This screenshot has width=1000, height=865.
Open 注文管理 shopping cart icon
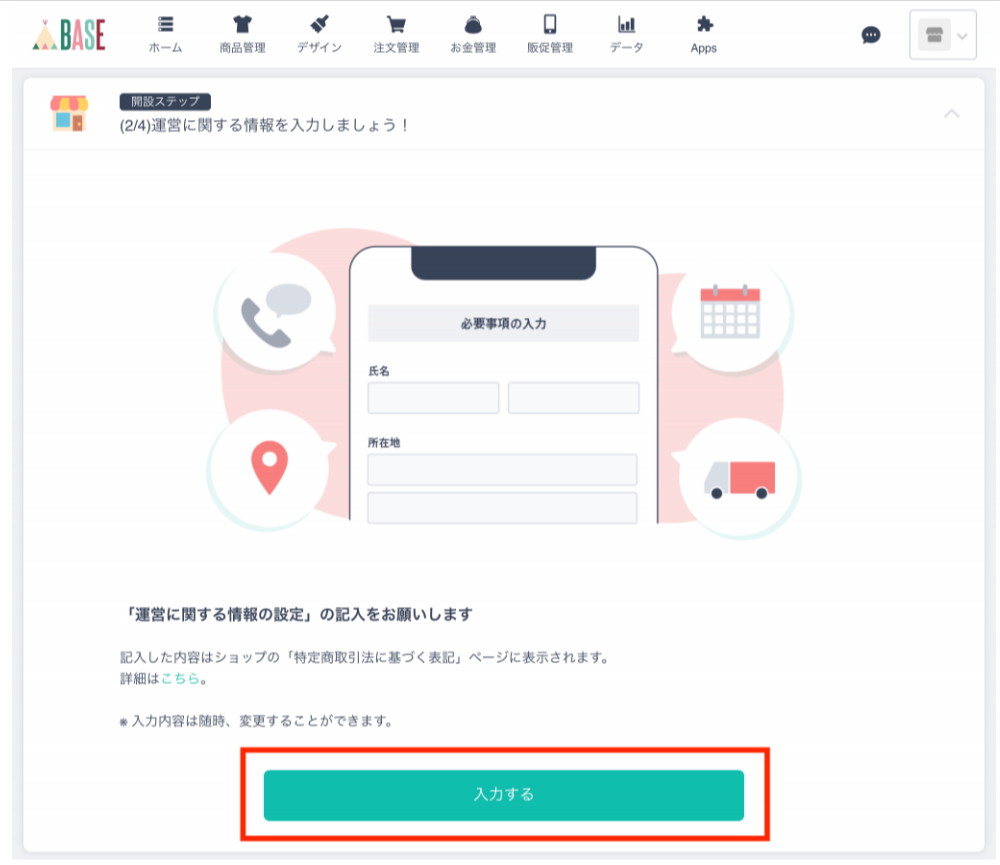[x=396, y=24]
